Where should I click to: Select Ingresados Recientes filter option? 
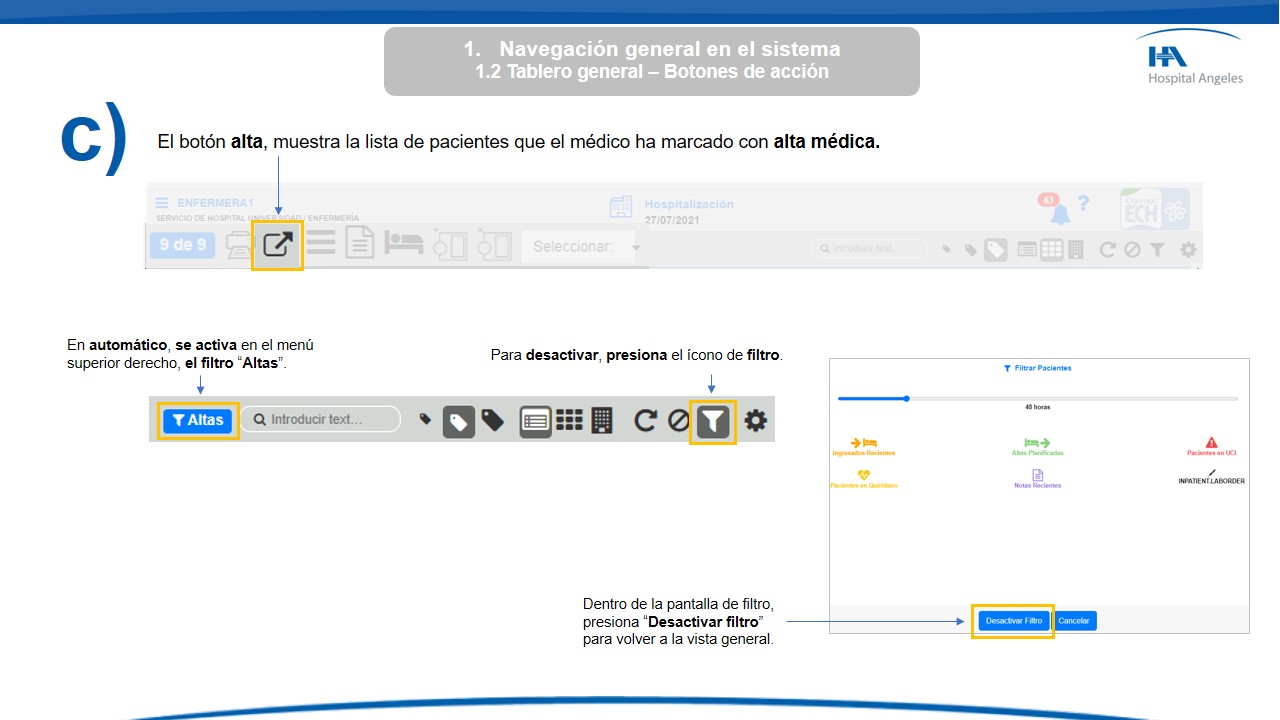tap(864, 446)
